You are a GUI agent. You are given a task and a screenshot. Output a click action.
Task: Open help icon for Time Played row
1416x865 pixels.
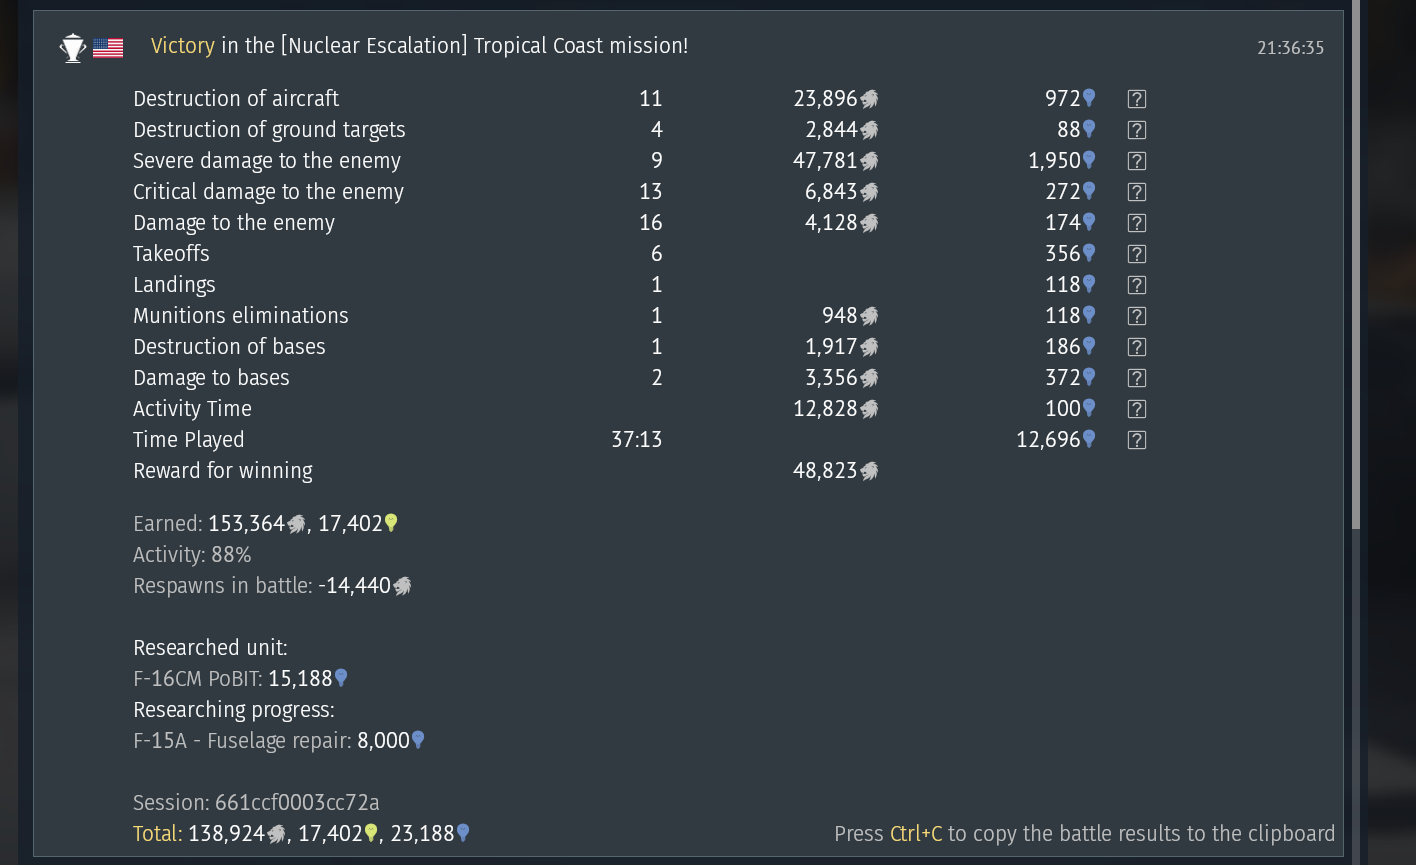(1136, 440)
